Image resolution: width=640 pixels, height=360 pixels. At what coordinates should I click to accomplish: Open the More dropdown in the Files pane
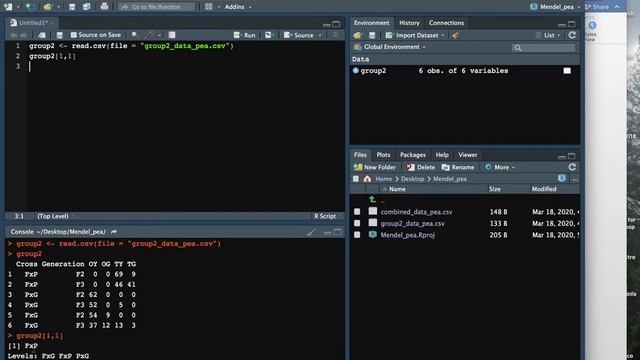(x=500, y=167)
